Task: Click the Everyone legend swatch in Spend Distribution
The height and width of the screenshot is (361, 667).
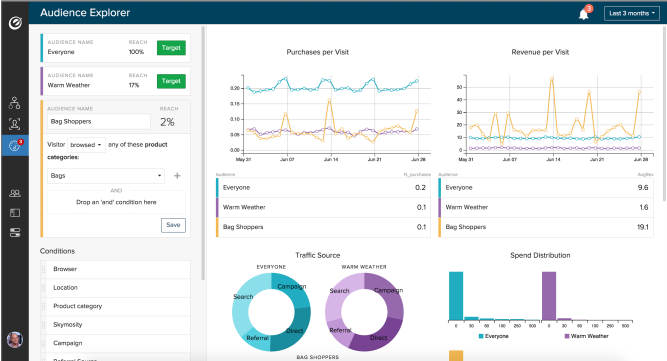Action: 481,336
